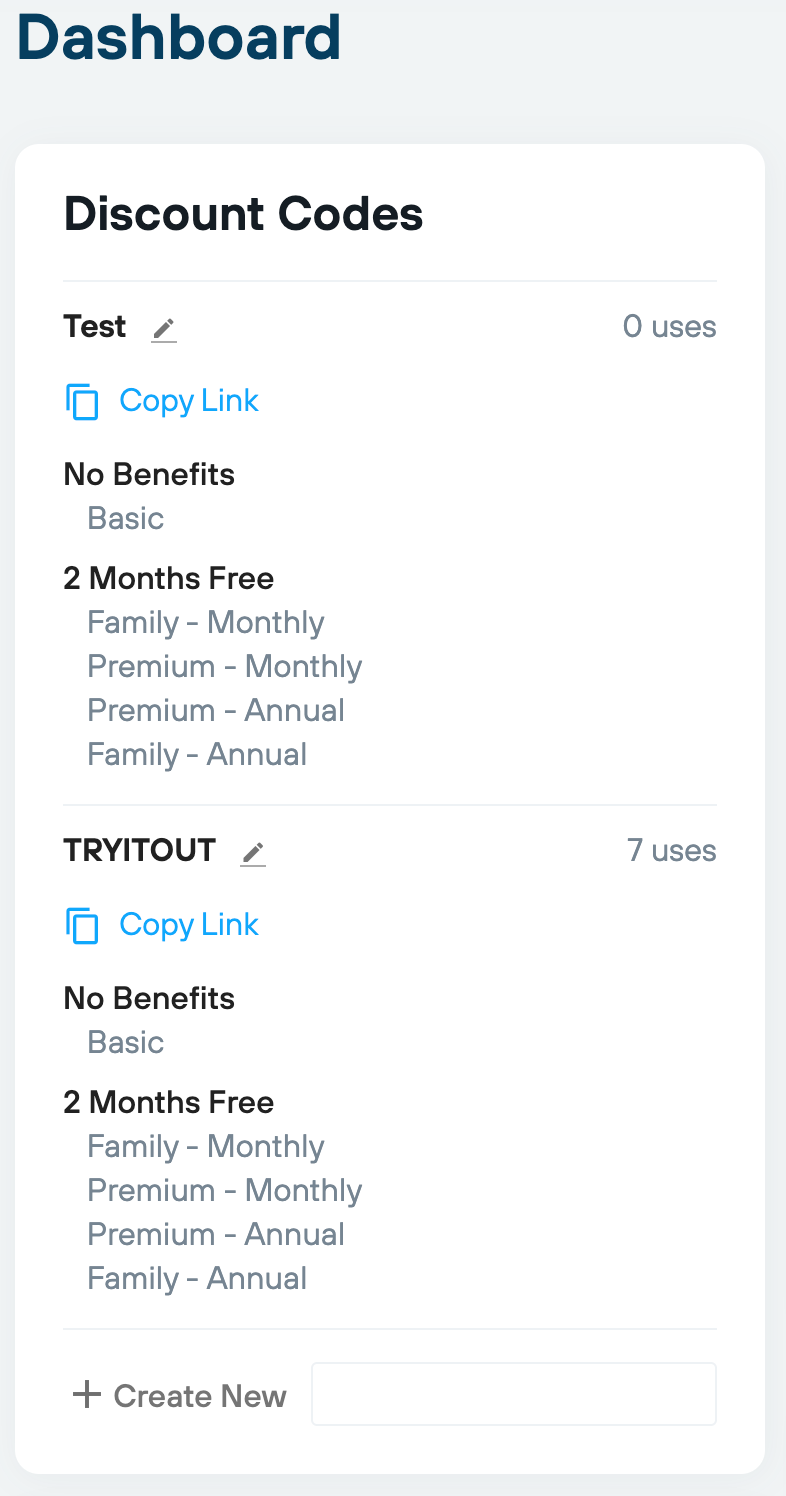Select the Test discount code name
The height and width of the screenshot is (1496, 786).
click(x=95, y=327)
